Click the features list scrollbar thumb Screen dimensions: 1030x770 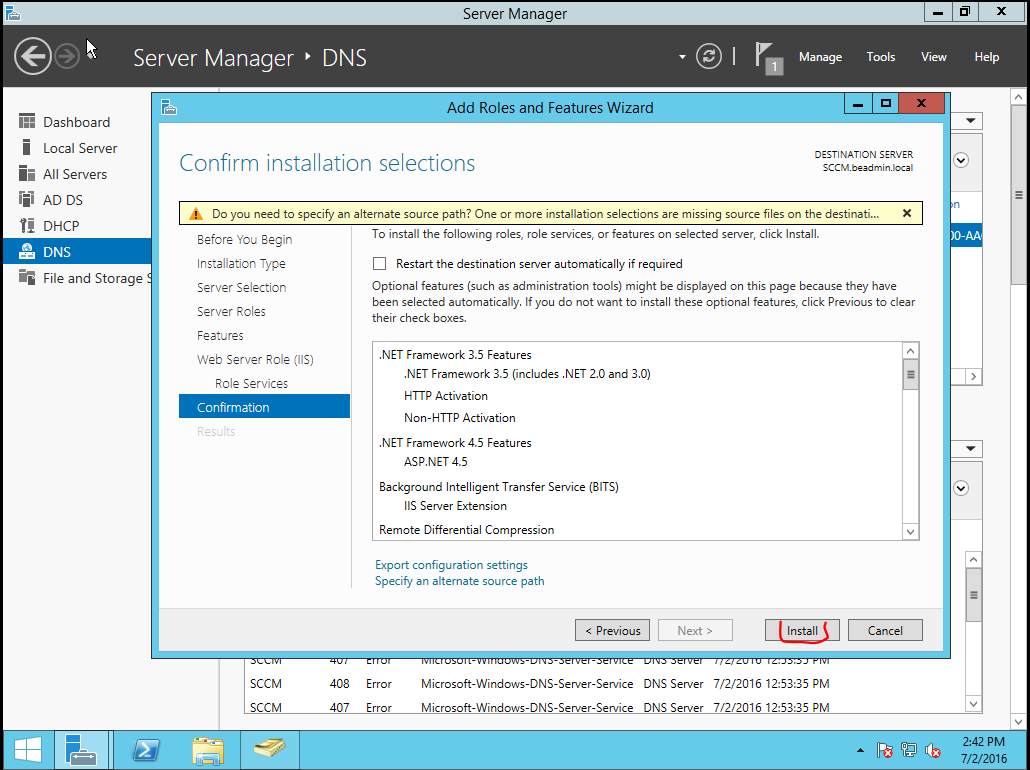910,376
